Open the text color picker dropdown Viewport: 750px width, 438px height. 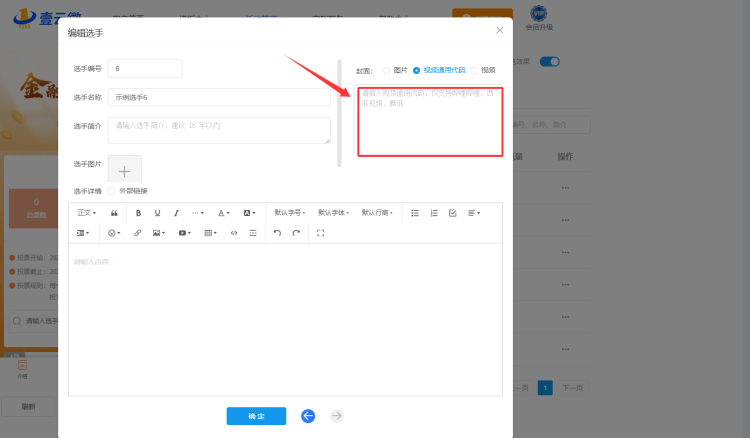coord(224,213)
